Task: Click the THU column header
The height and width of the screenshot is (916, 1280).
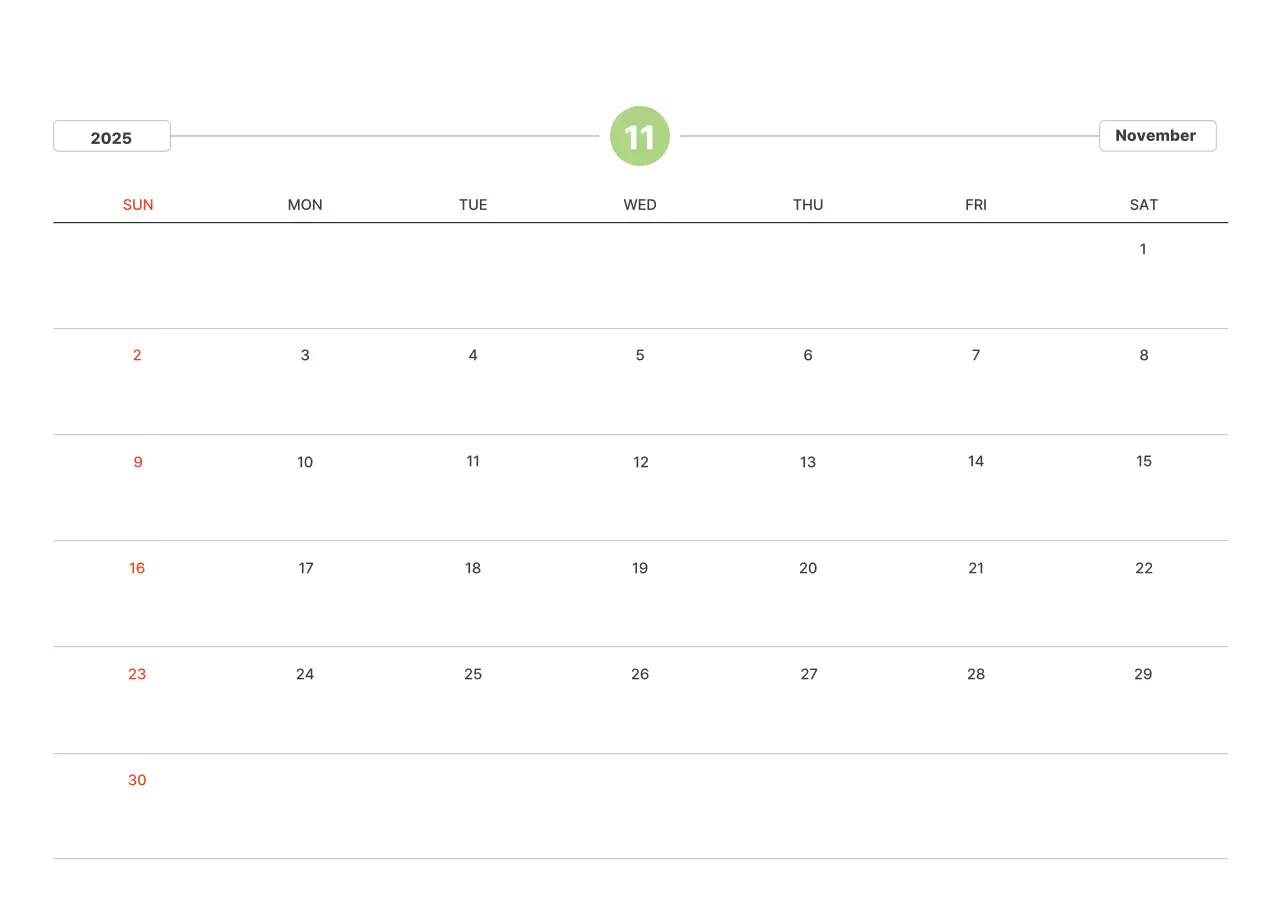Action: pyautogui.click(x=808, y=205)
